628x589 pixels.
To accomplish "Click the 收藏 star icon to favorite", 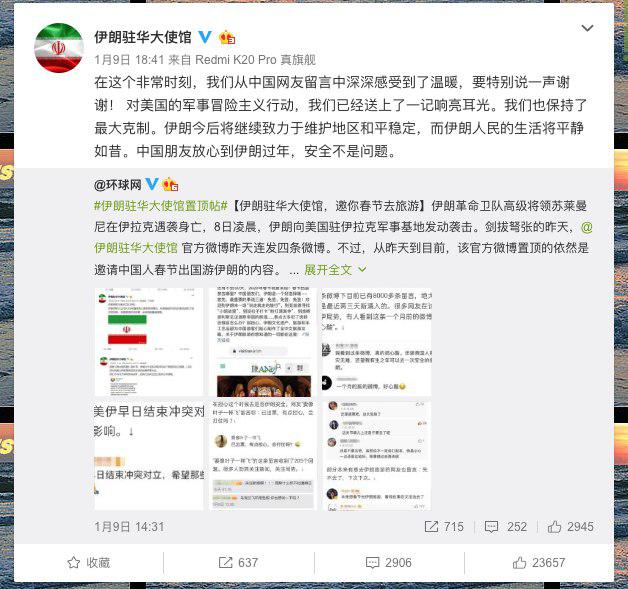I will [x=74, y=563].
